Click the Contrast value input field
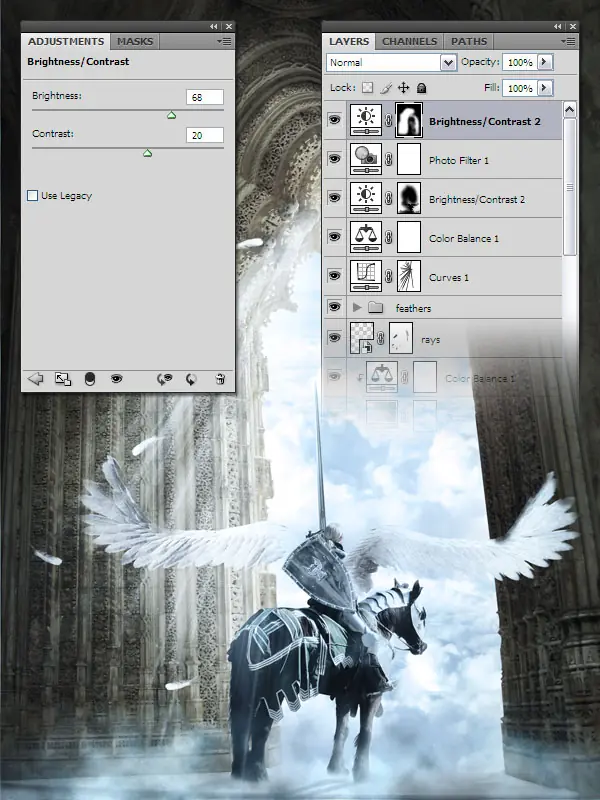 click(x=205, y=135)
